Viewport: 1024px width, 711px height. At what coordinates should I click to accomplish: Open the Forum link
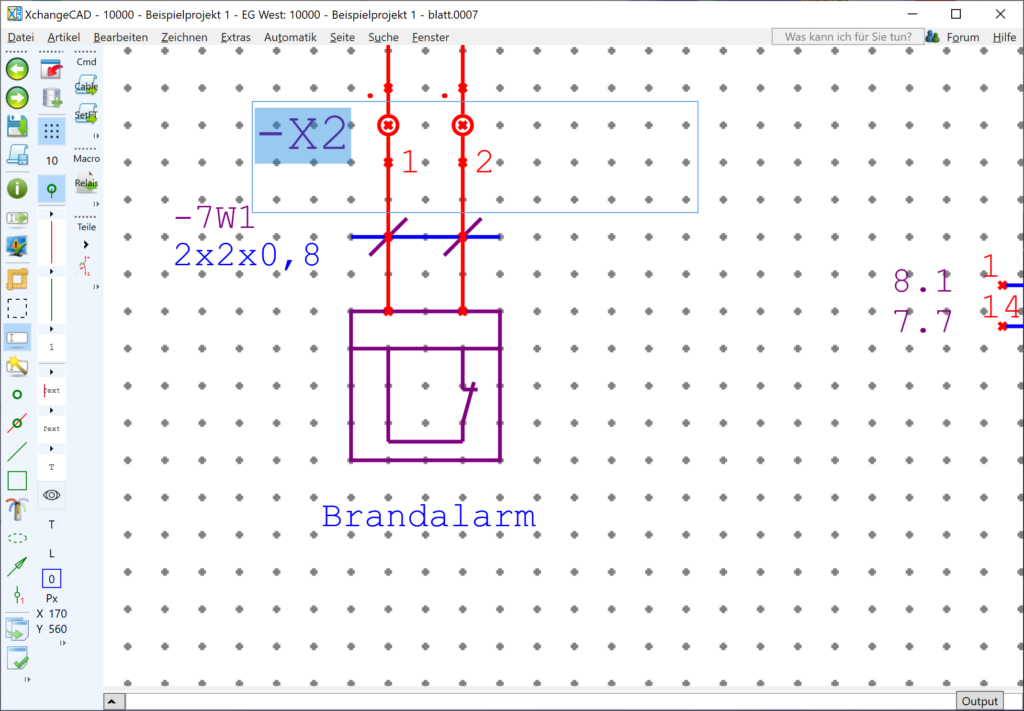point(962,37)
